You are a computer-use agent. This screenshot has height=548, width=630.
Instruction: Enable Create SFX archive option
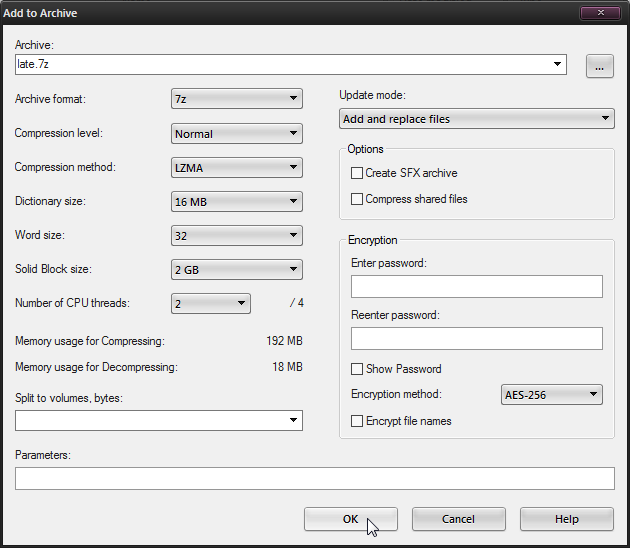tap(357, 173)
